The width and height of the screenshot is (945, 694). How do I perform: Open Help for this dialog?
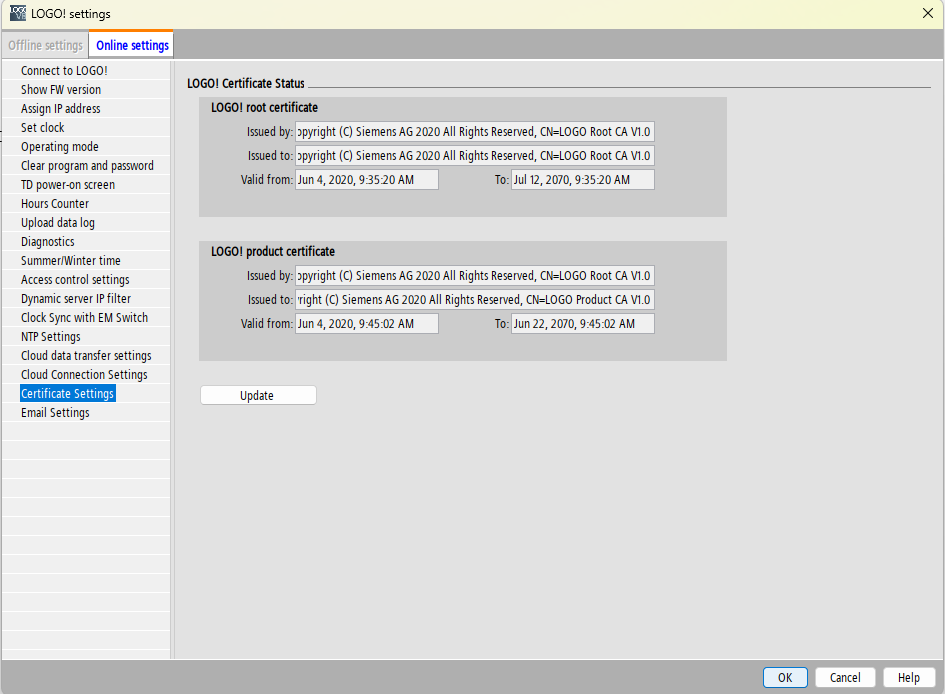click(x=909, y=677)
